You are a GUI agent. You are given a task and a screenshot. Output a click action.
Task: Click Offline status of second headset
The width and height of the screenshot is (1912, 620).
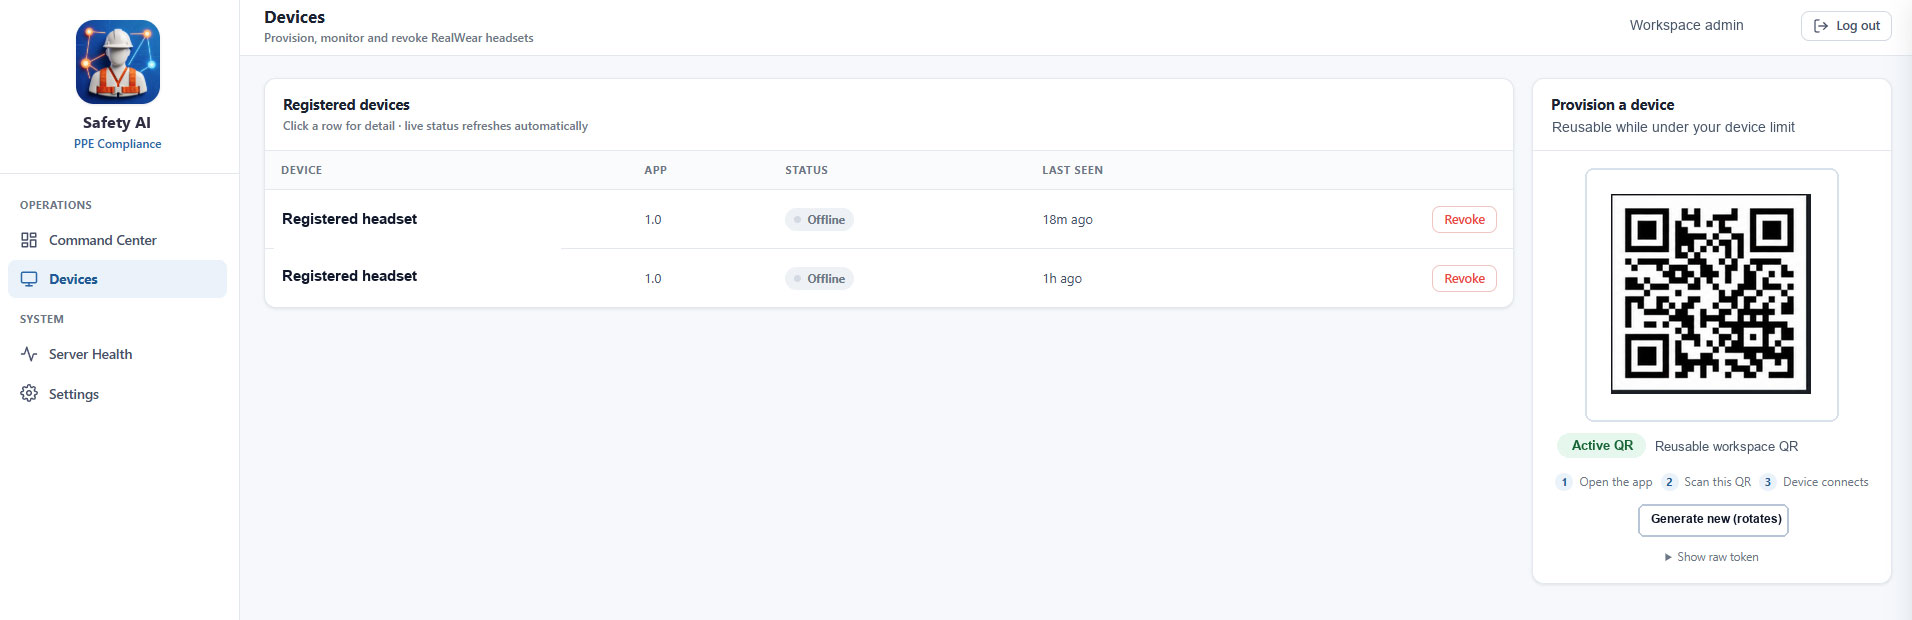819,279
